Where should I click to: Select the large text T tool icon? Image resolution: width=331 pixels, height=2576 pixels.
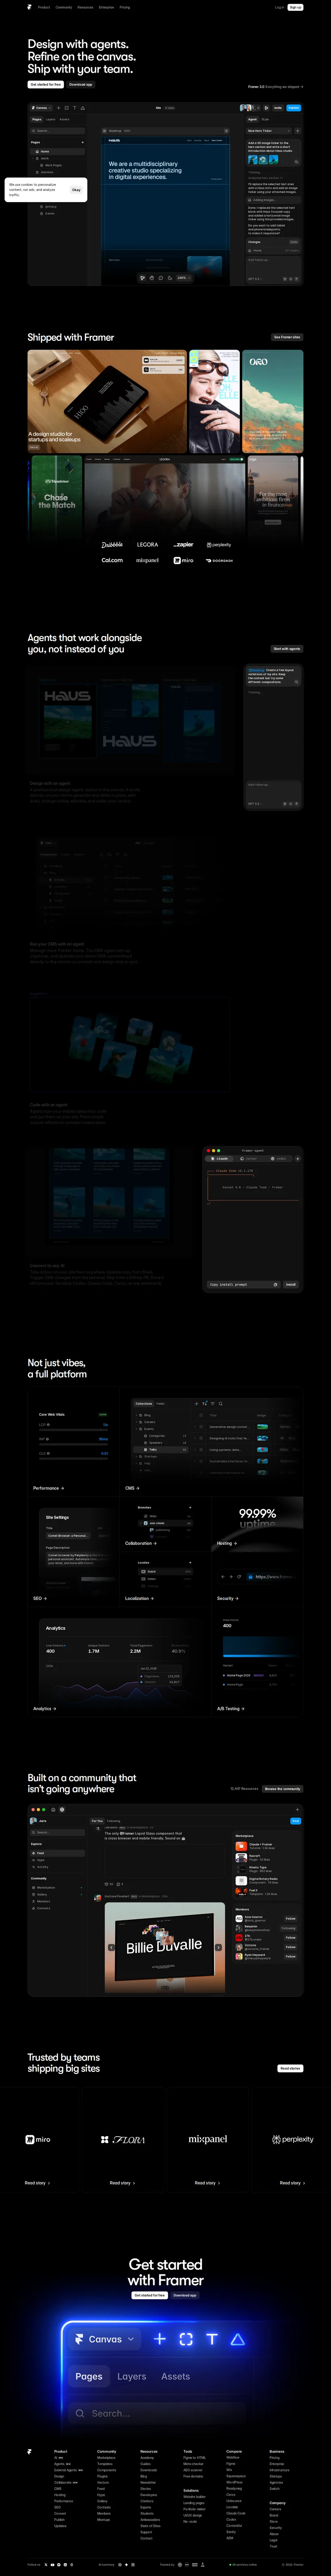(212, 2339)
